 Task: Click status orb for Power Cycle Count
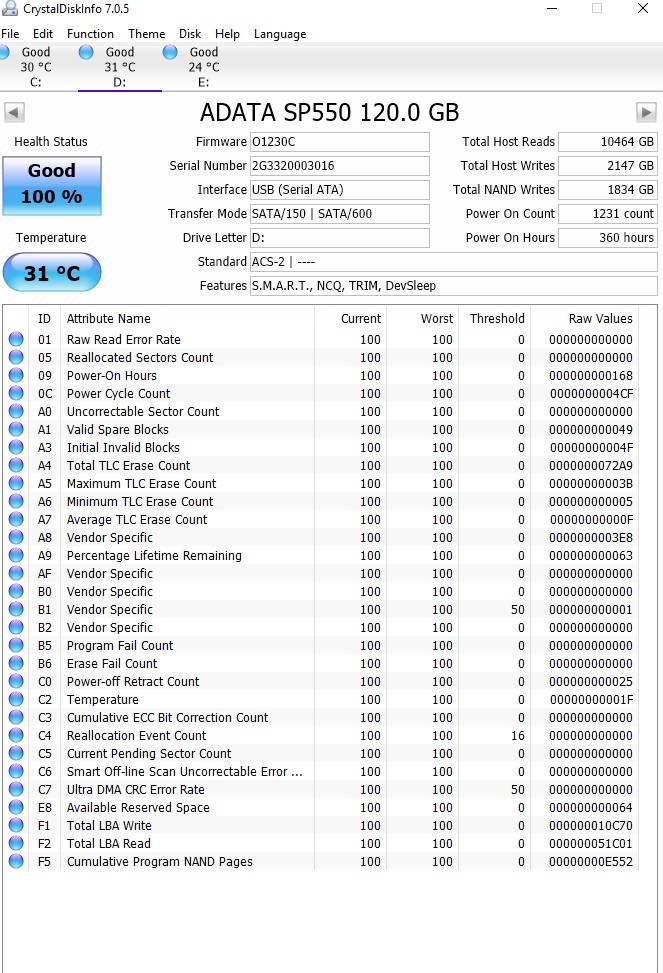pos(16,393)
